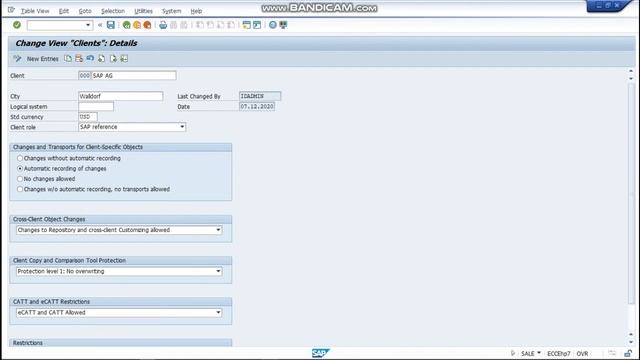
Task: Click the Other Entry icon
Action: [124, 59]
